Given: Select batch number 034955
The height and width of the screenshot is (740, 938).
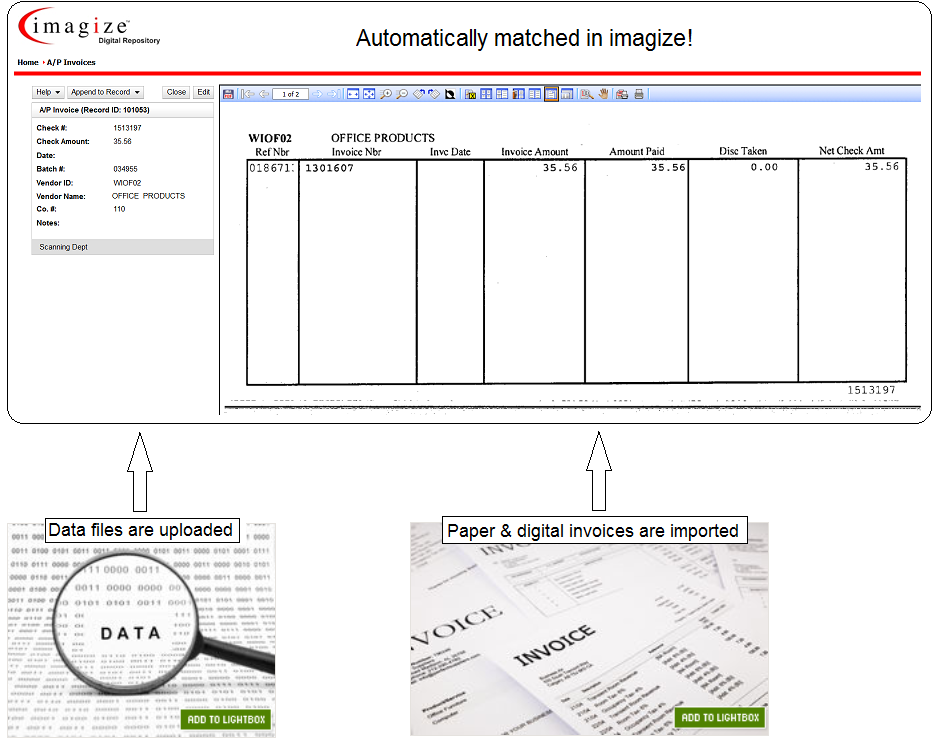Looking at the screenshot, I should click(125, 169).
